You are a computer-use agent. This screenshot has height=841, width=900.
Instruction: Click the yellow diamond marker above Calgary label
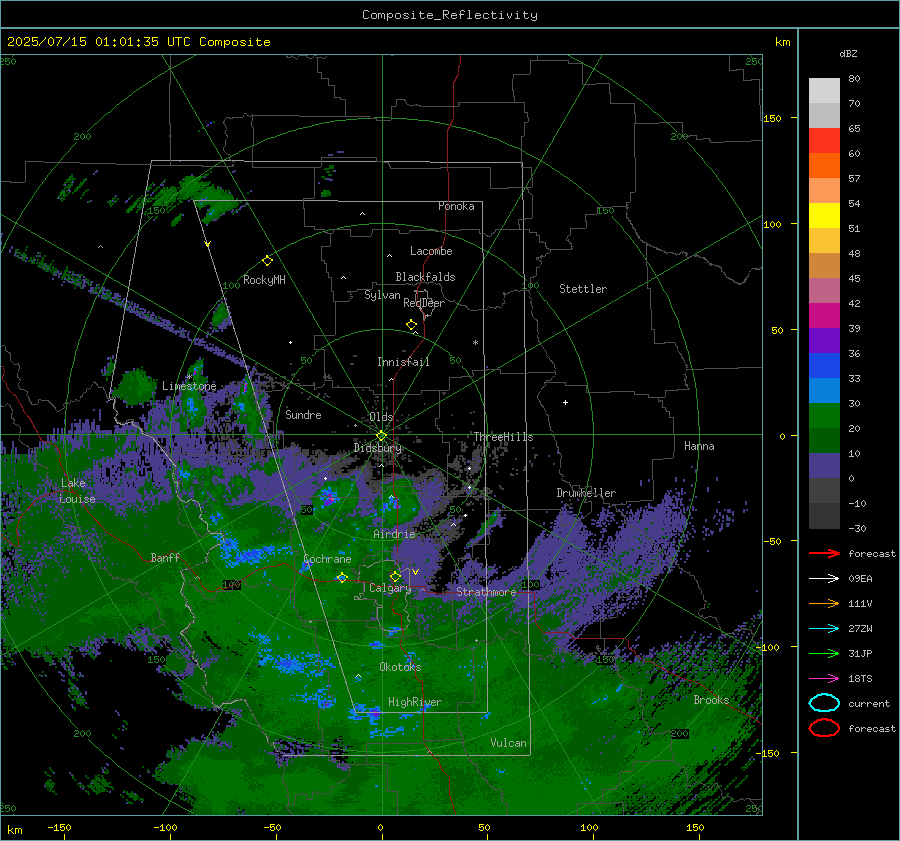[395, 576]
